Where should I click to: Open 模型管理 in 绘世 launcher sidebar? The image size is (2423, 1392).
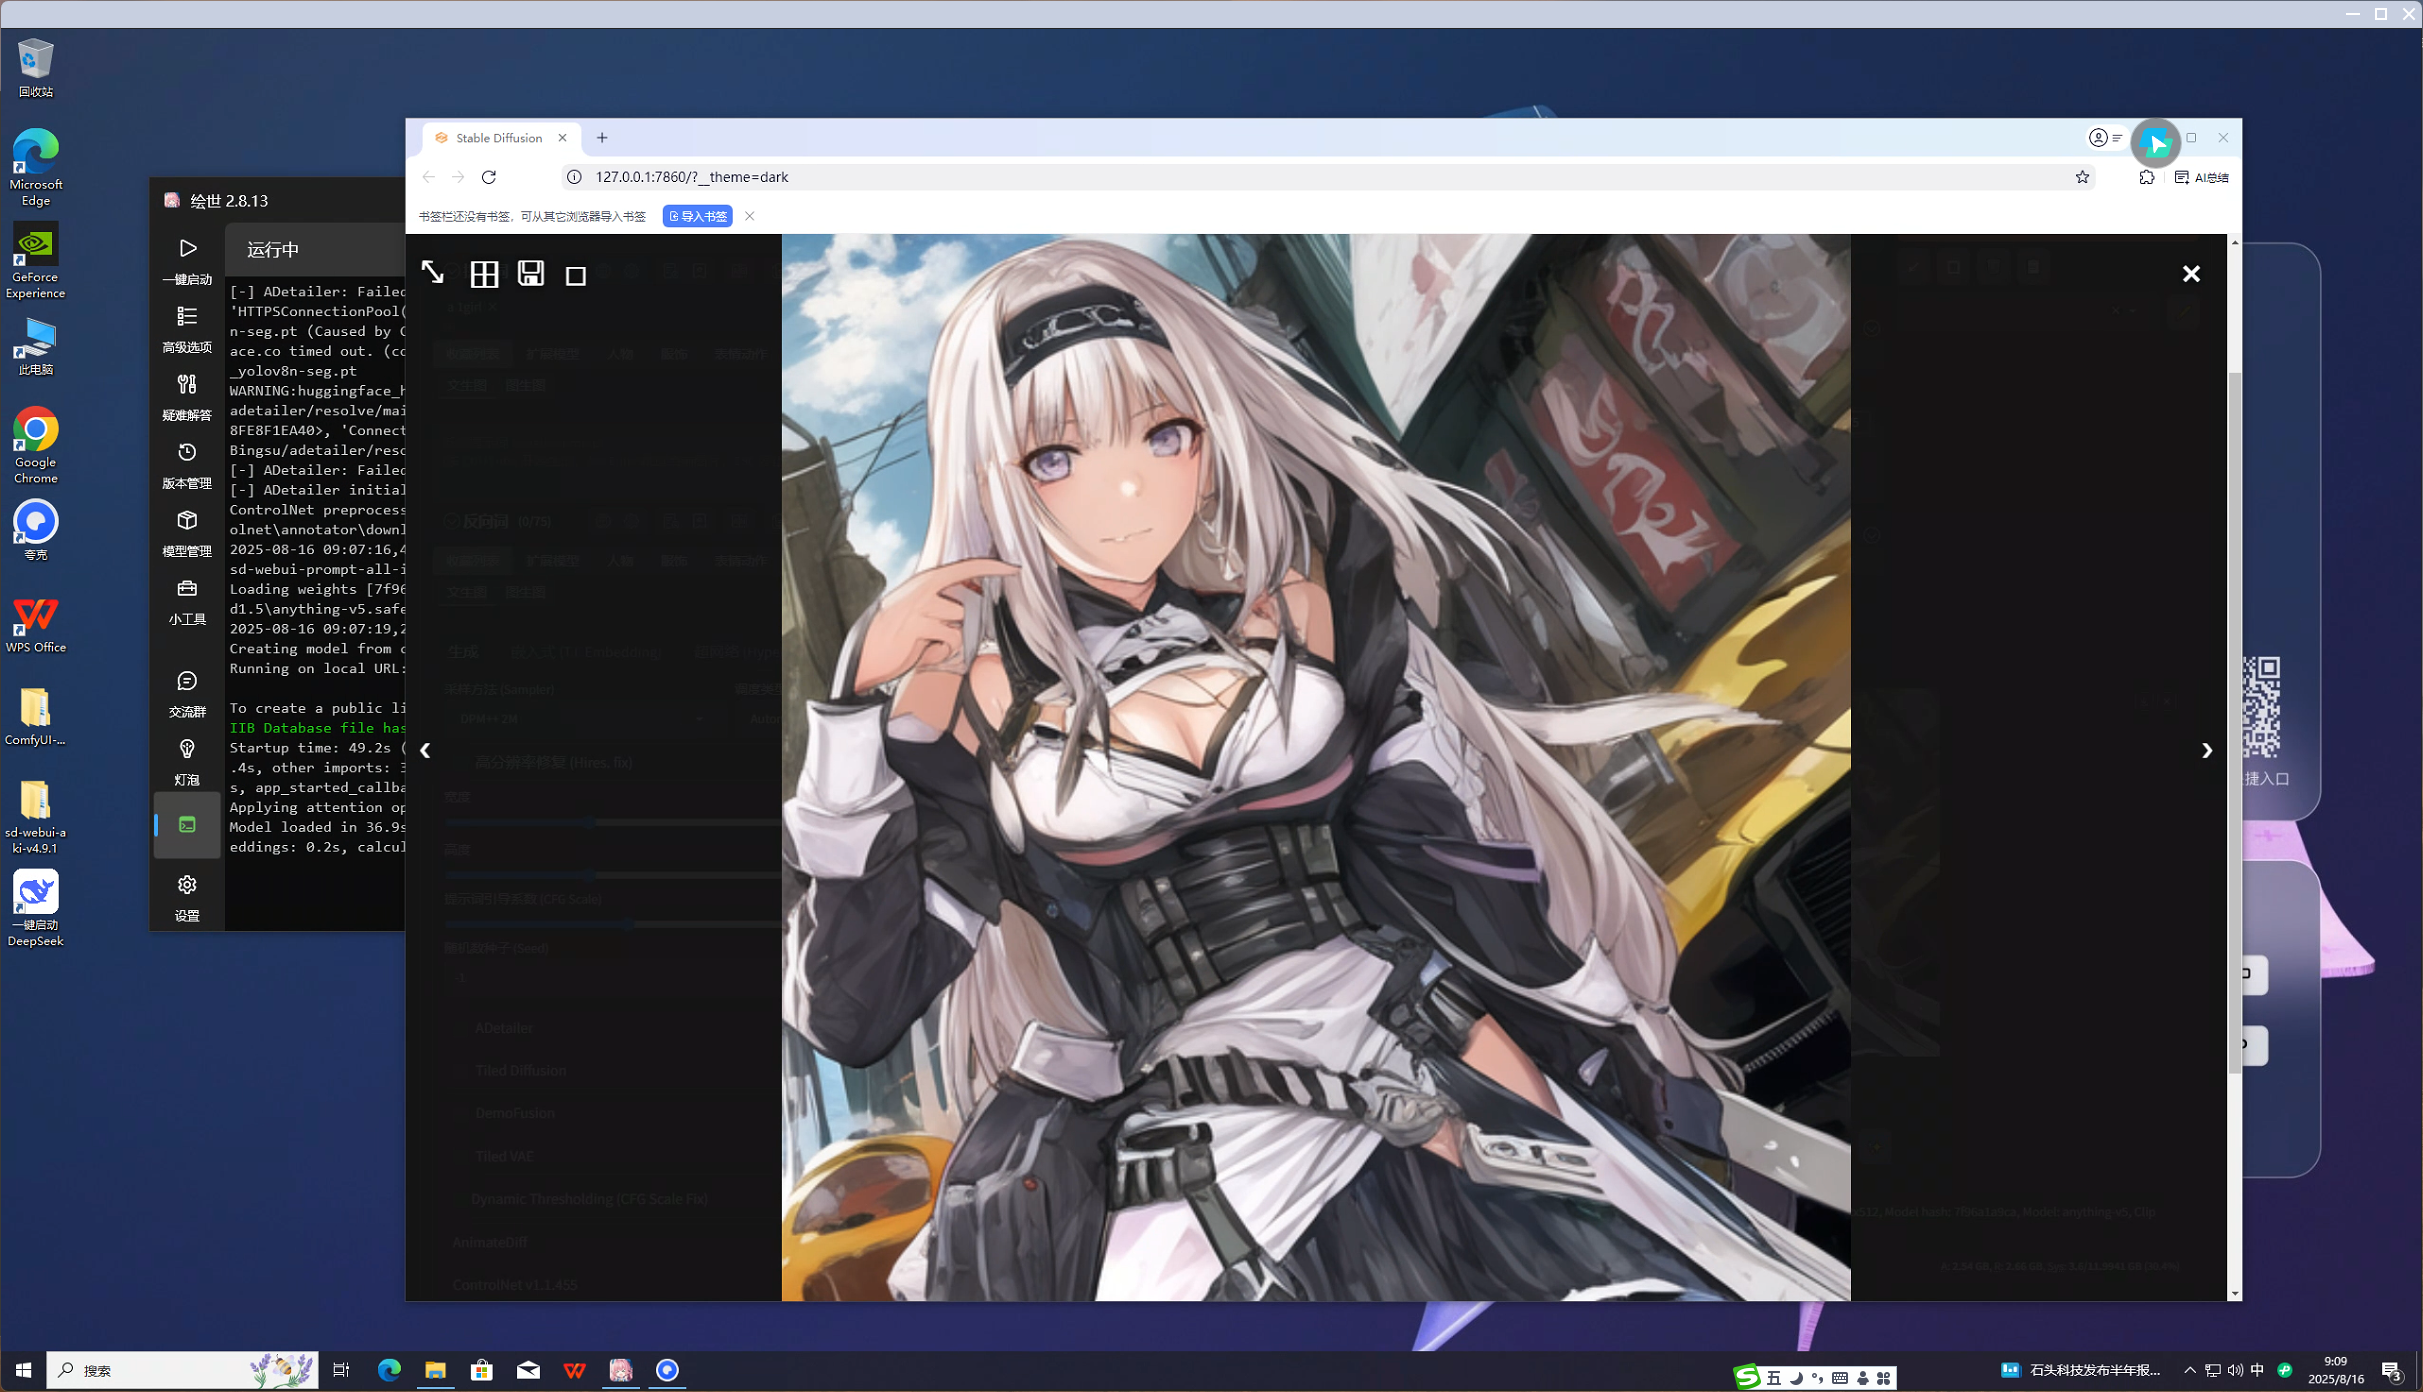pyautogui.click(x=187, y=533)
